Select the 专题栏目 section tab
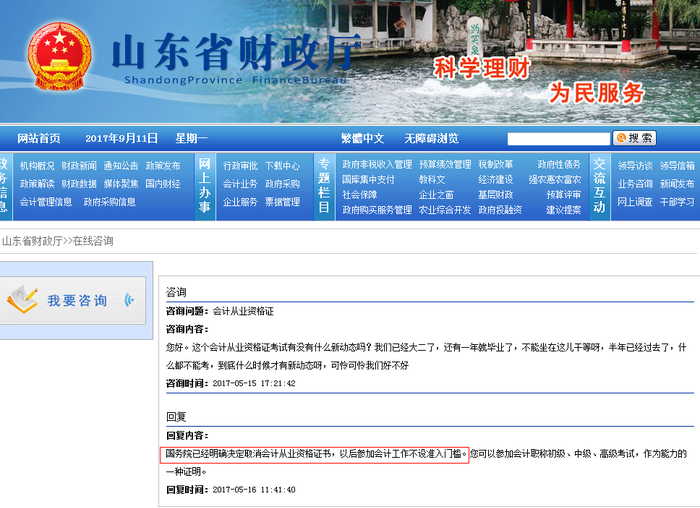700x508 pixels. (324, 186)
